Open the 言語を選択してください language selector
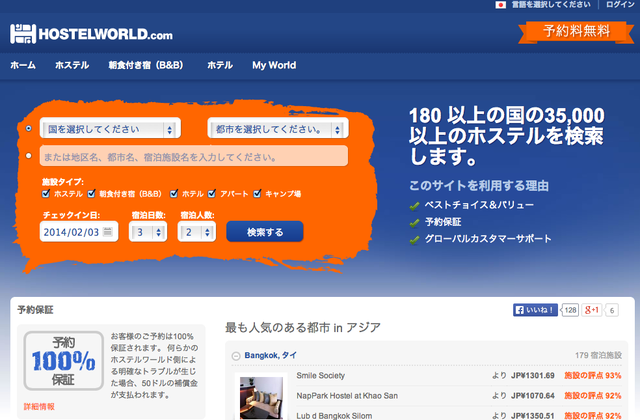Image resolution: width=640 pixels, height=420 pixels. (x=551, y=4)
